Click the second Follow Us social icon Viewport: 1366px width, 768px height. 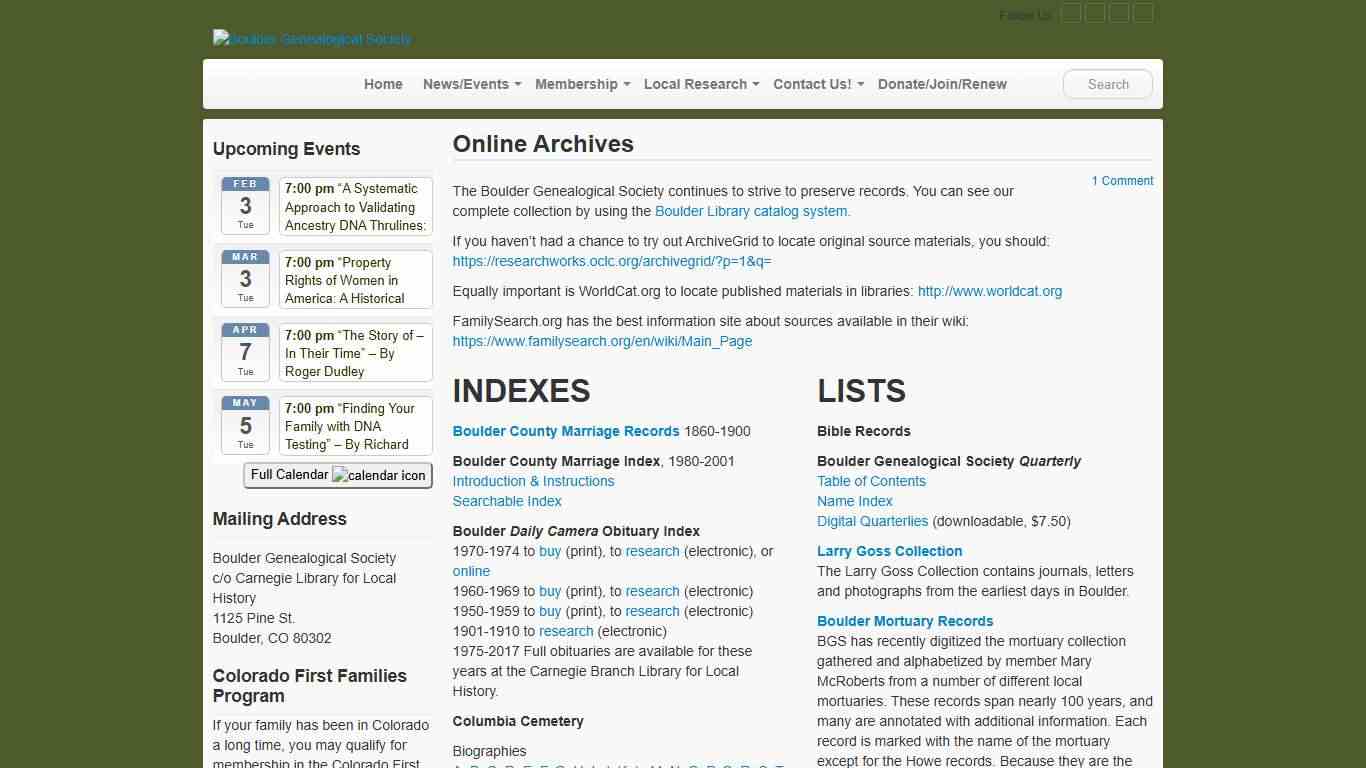pos(1095,13)
